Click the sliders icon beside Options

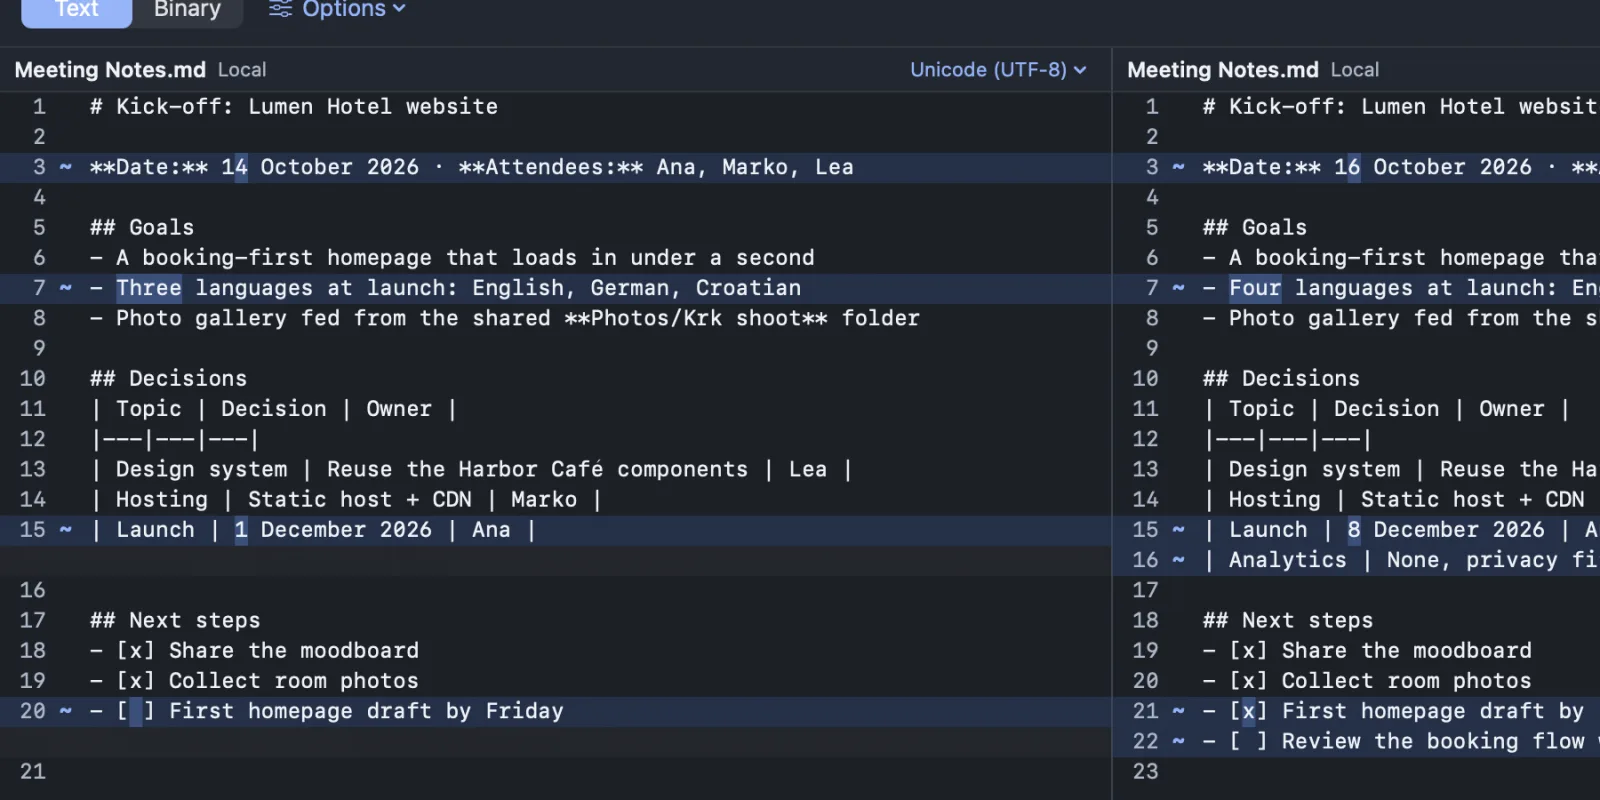click(x=280, y=10)
